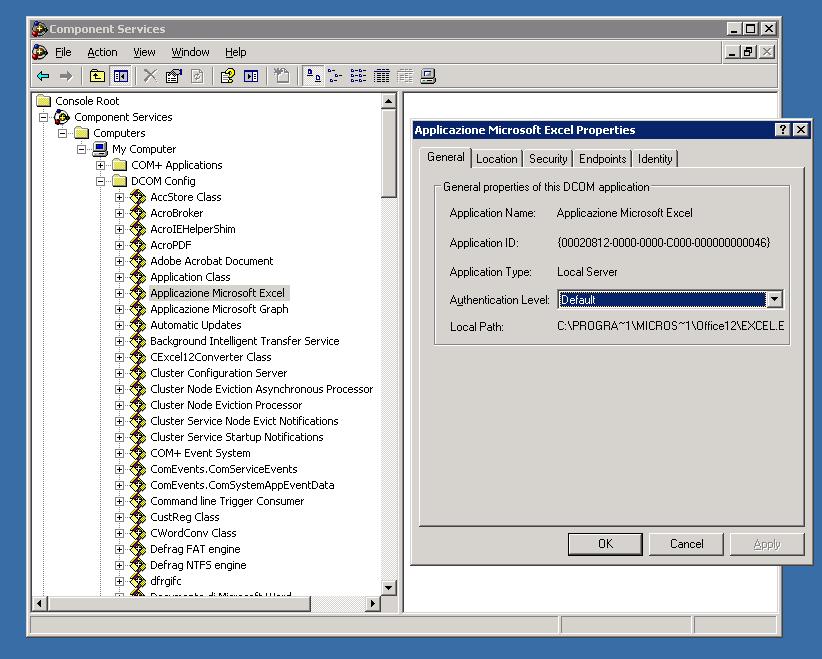
Task: Click the Console Root folder icon
Action: [44, 101]
